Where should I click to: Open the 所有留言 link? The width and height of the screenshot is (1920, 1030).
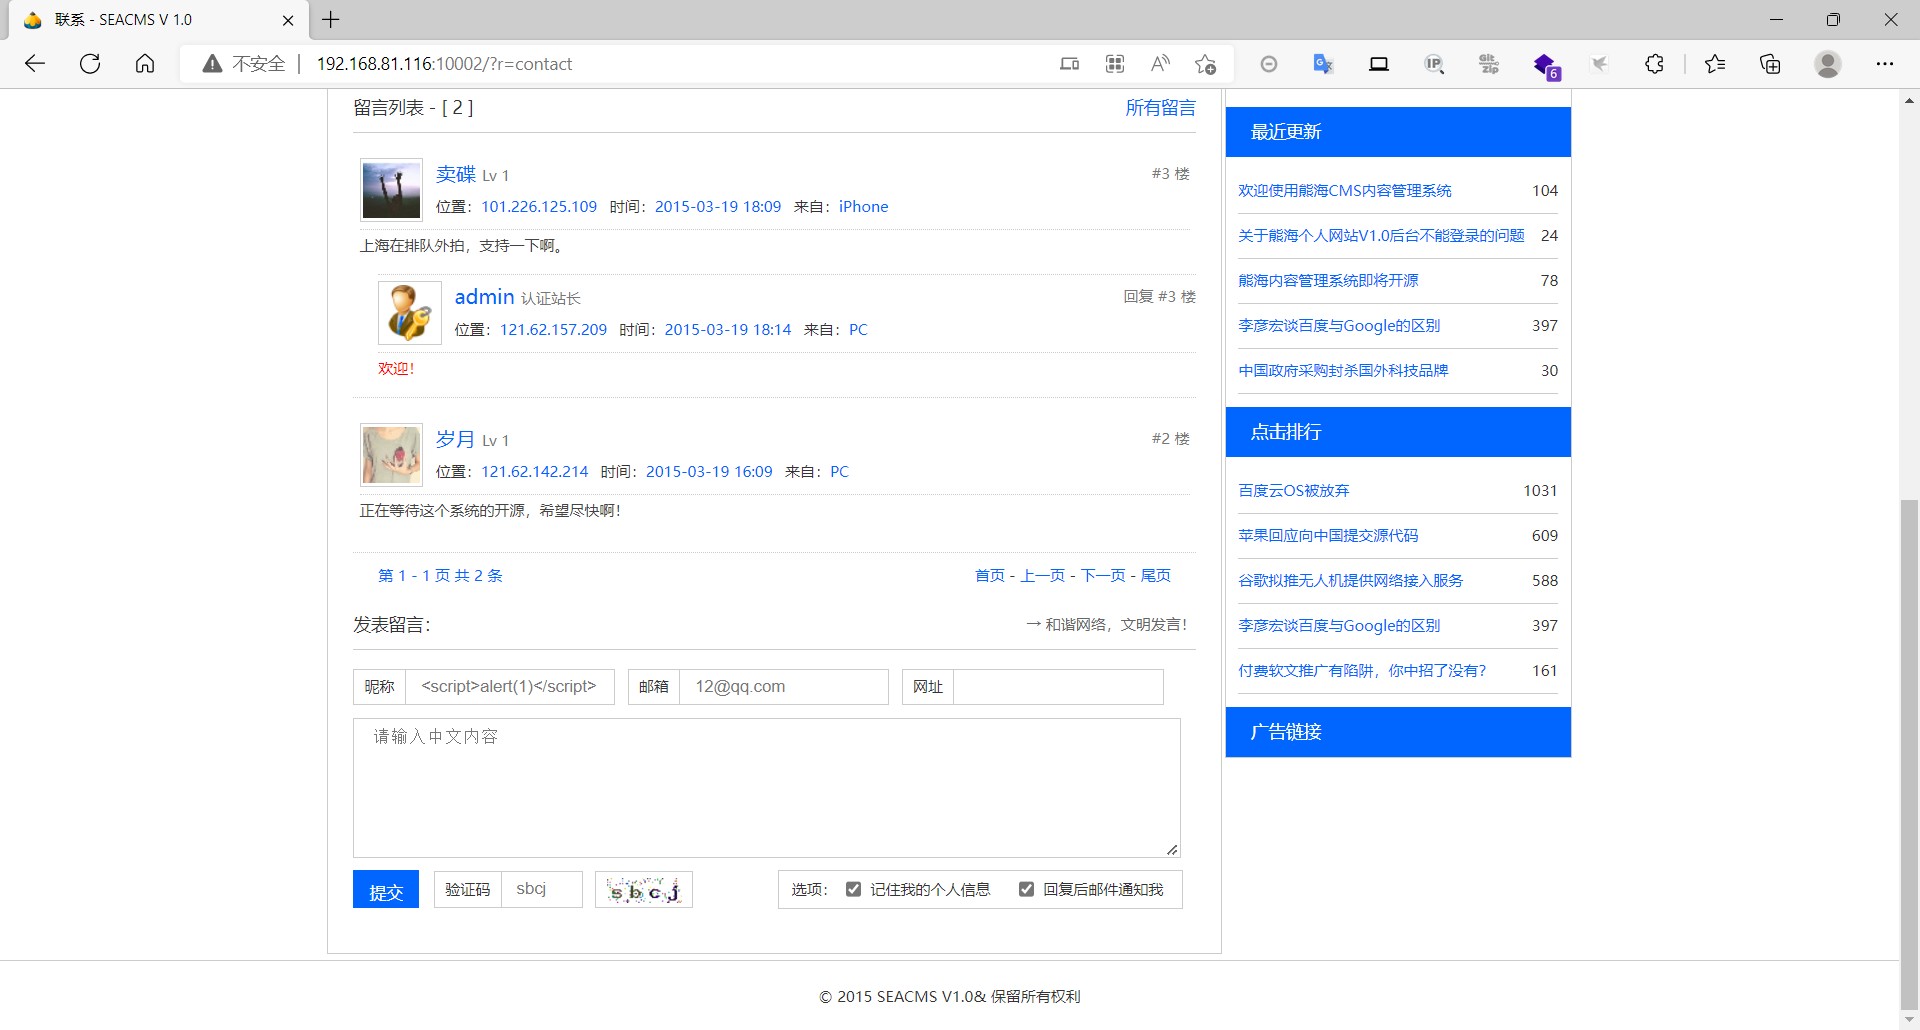(x=1160, y=108)
